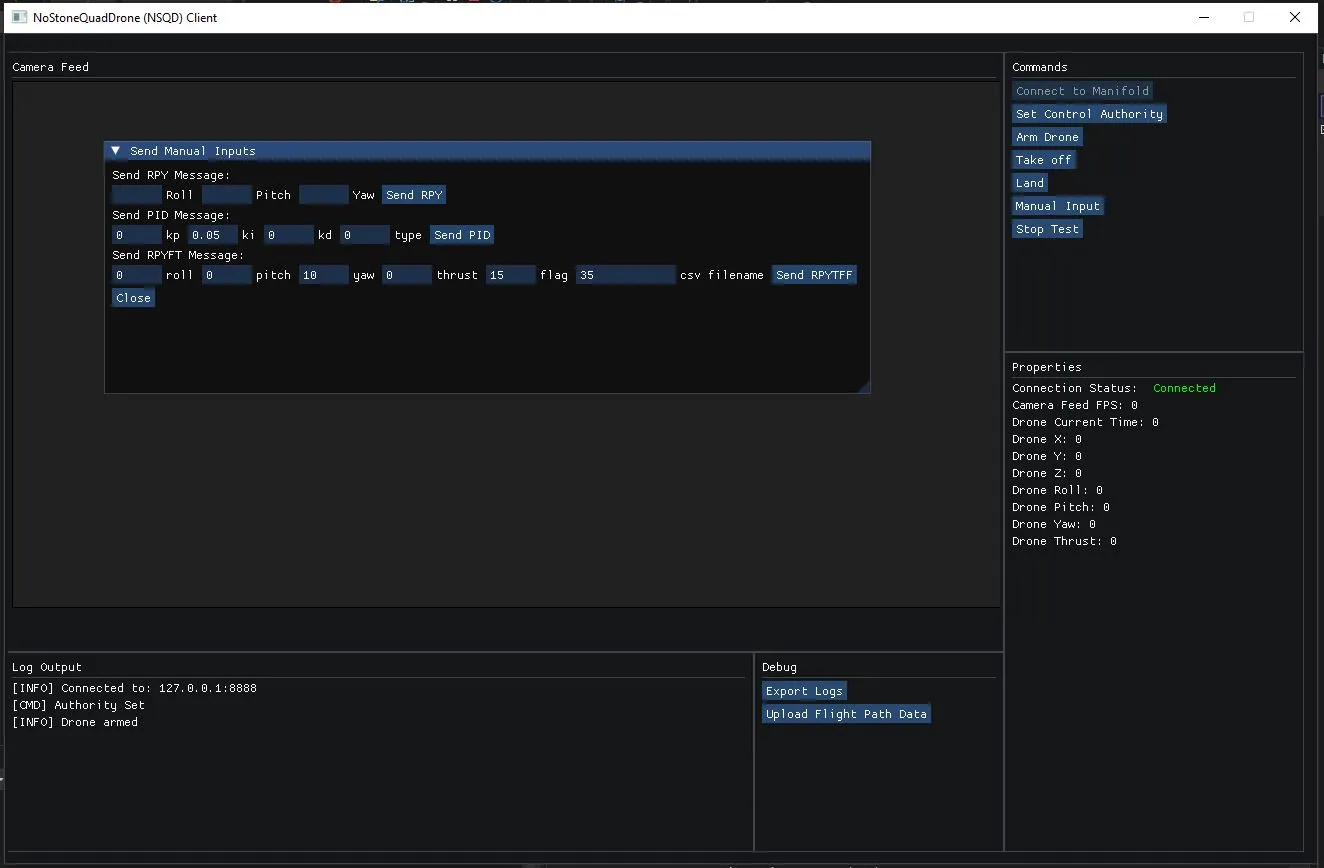Click log line '[CMD] Authority Set'
Image resolution: width=1324 pixels, height=868 pixels.
tap(78, 705)
